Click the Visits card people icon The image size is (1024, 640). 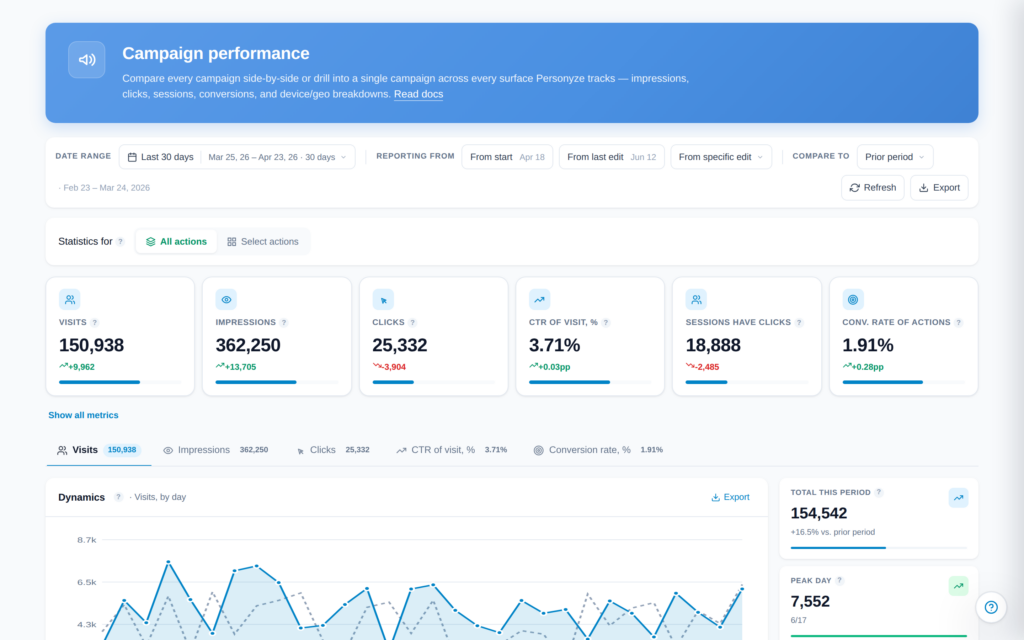point(70,300)
